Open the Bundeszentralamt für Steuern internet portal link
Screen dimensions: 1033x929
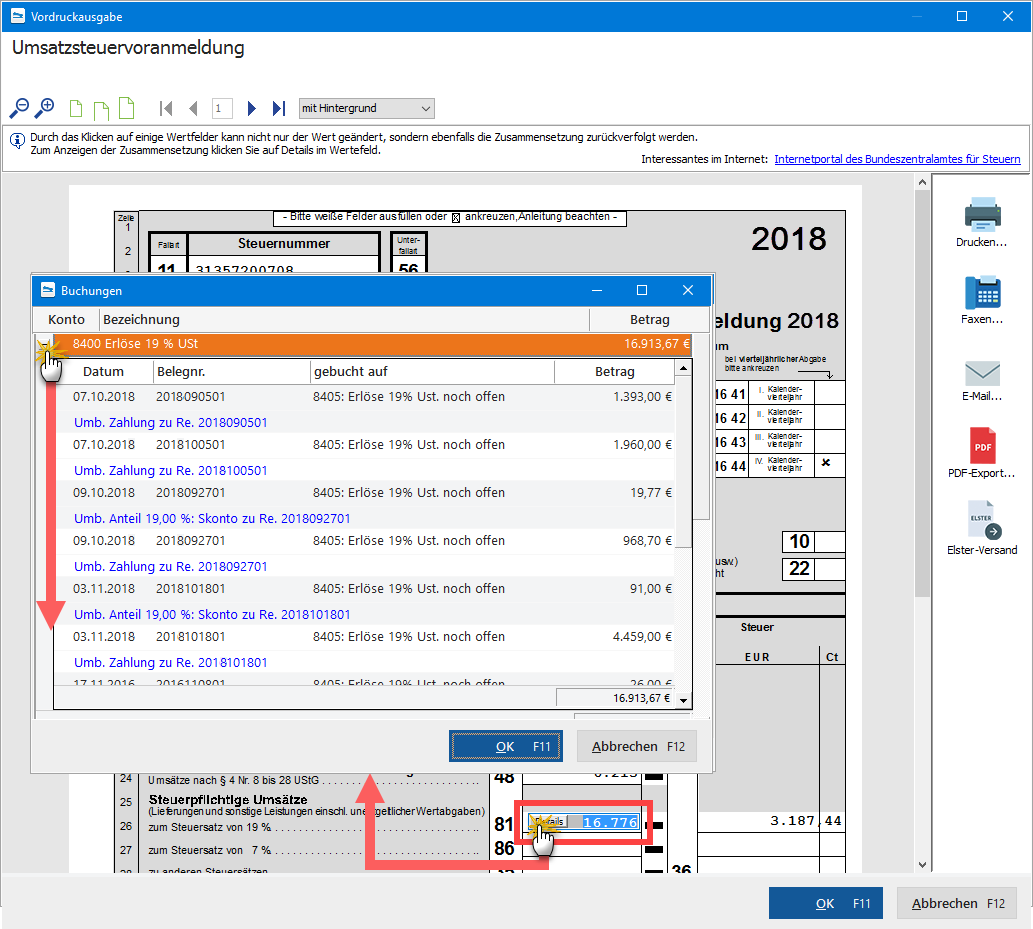tap(897, 159)
